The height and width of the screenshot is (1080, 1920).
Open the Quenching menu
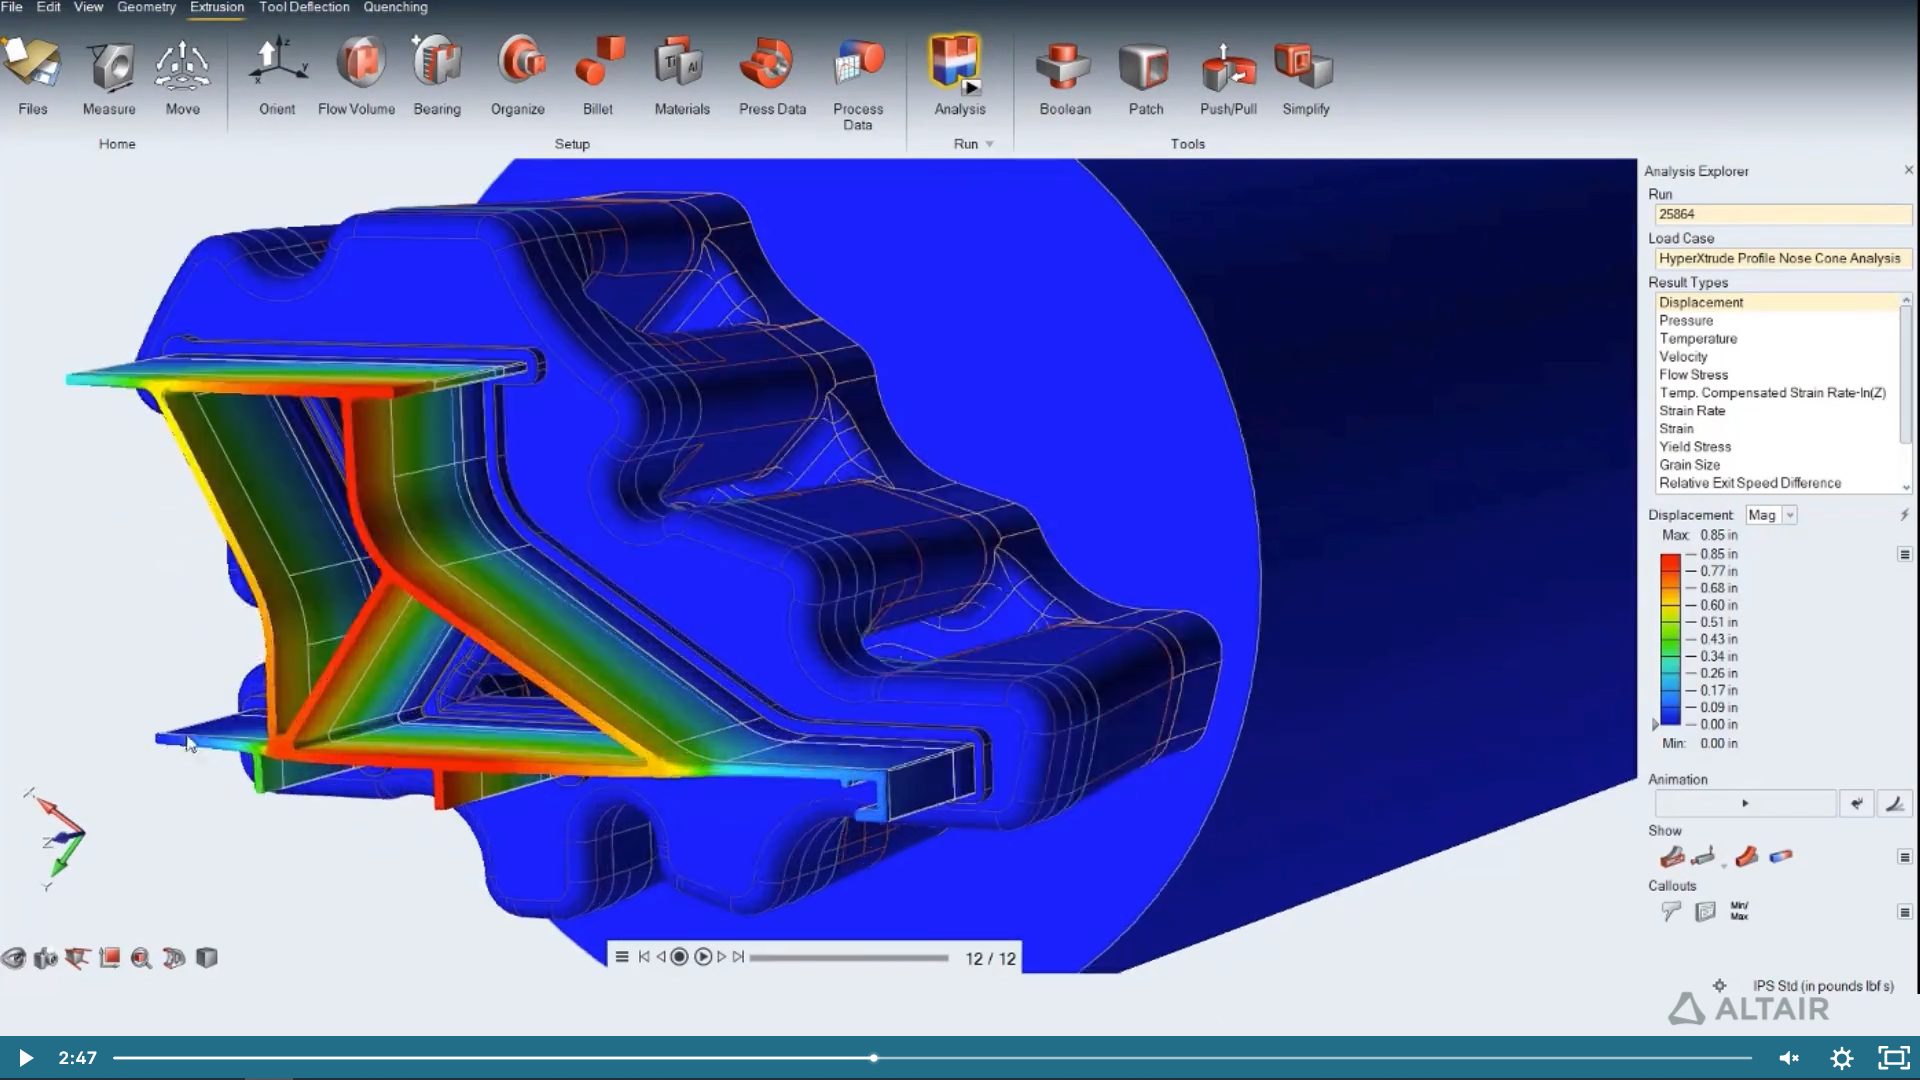point(395,7)
